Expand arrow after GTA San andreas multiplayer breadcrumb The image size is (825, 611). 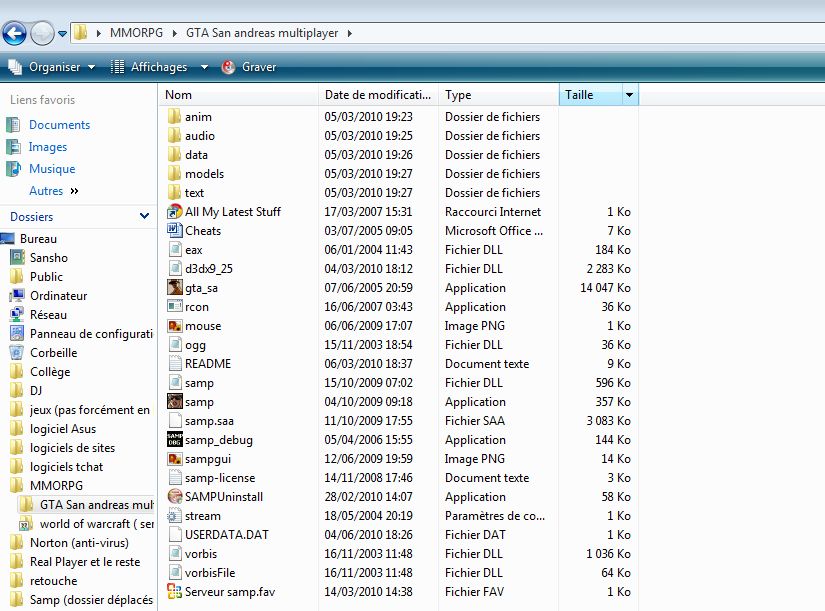349,33
